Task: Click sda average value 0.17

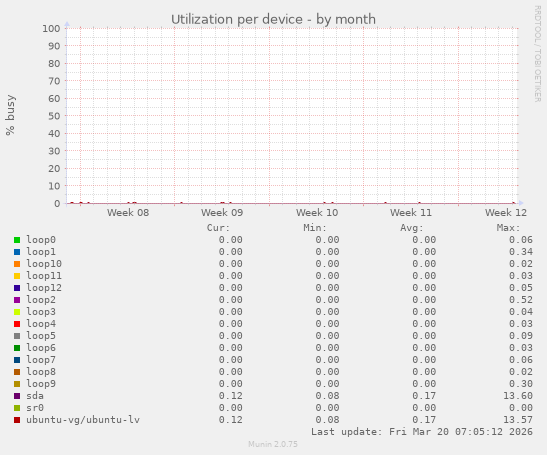Action: [424, 396]
